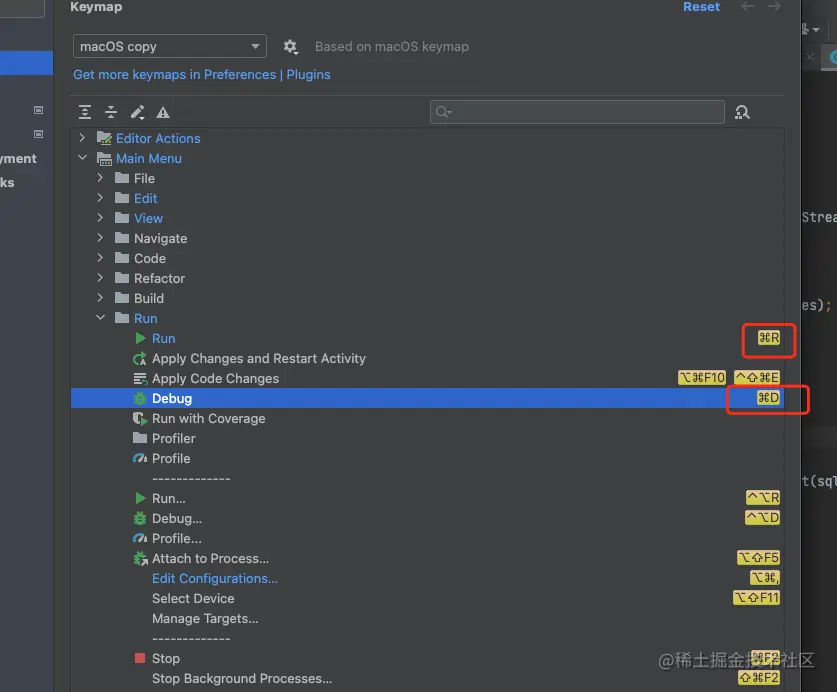Select the Manage Targets... row

coord(427,618)
